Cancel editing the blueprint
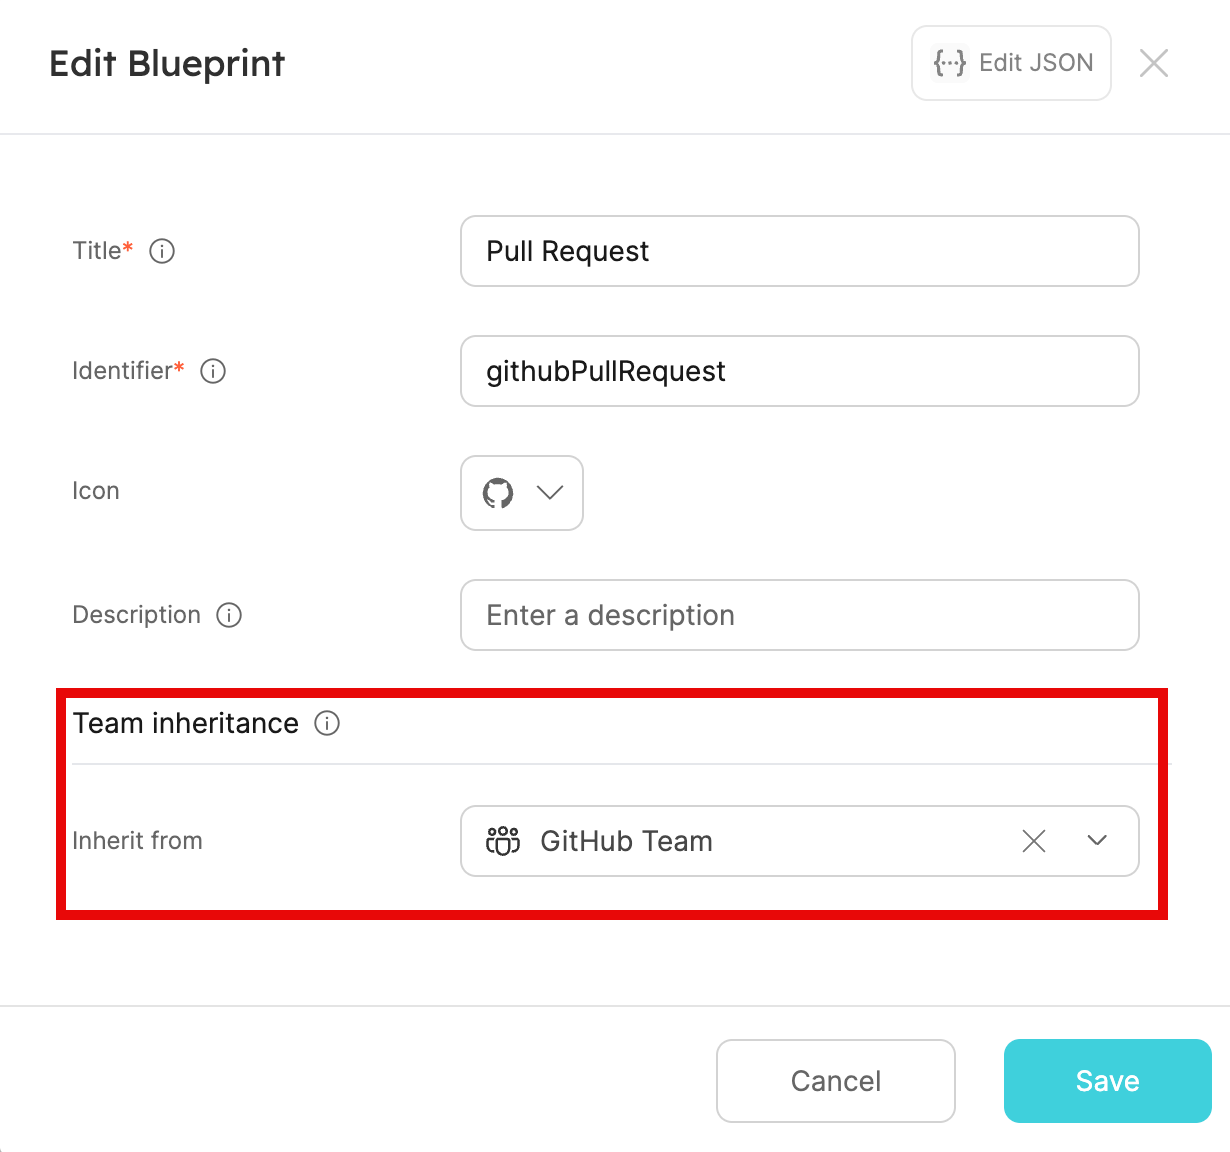The width and height of the screenshot is (1230, 1152). tap(836, 1081)
